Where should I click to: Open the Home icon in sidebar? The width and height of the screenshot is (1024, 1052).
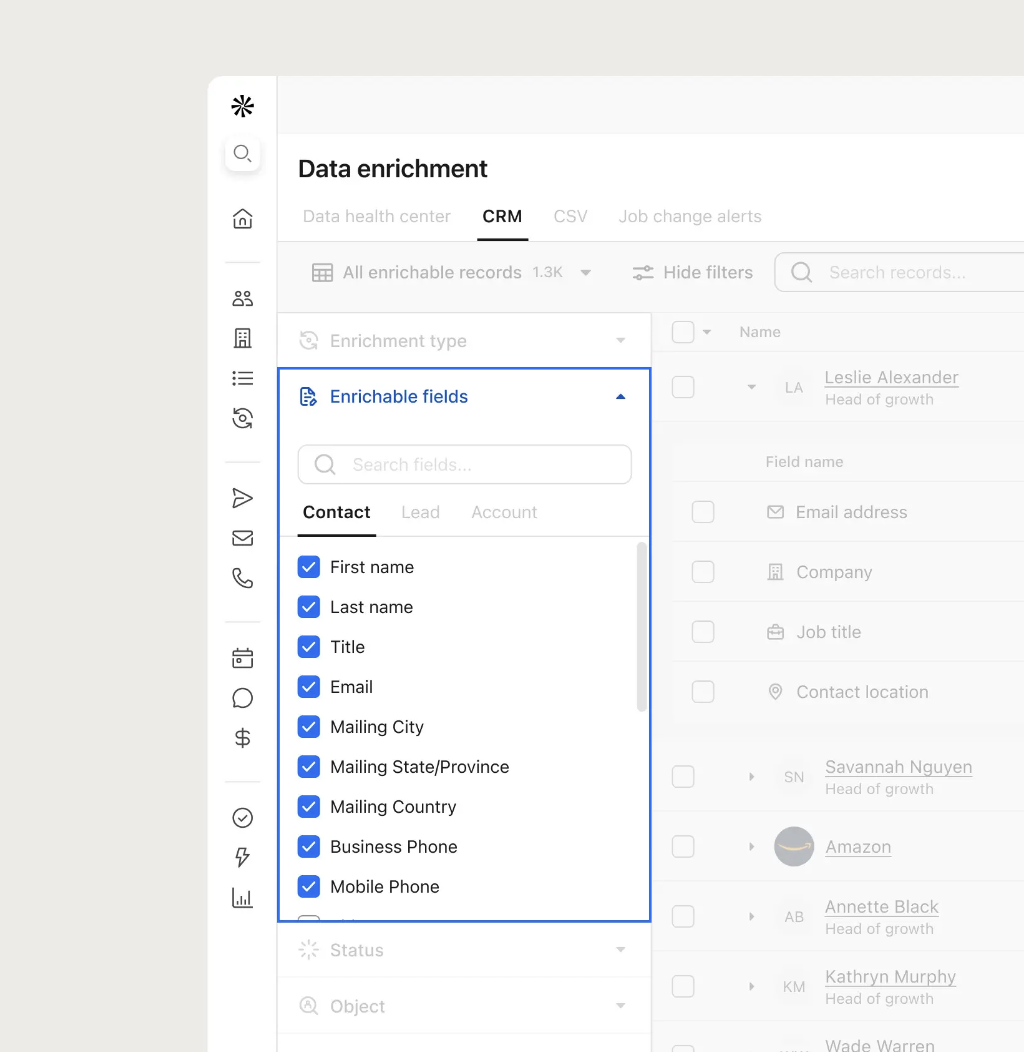[242, 219]
